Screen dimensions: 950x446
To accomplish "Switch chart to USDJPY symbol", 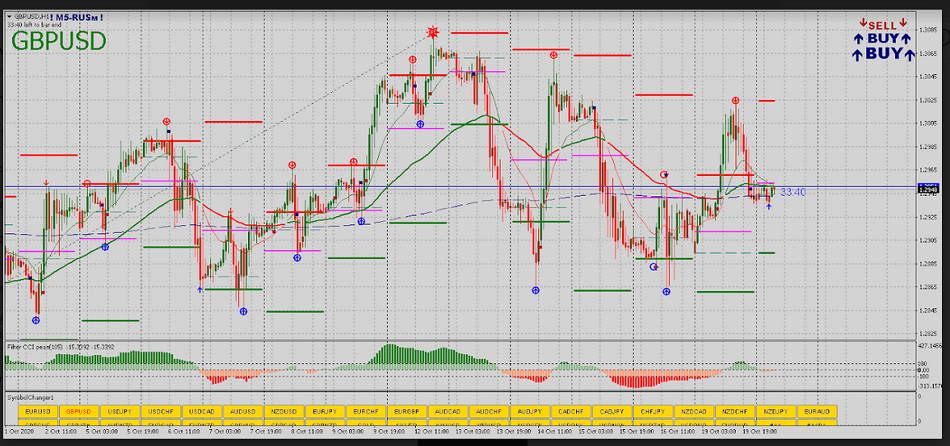I will point(120,411).
